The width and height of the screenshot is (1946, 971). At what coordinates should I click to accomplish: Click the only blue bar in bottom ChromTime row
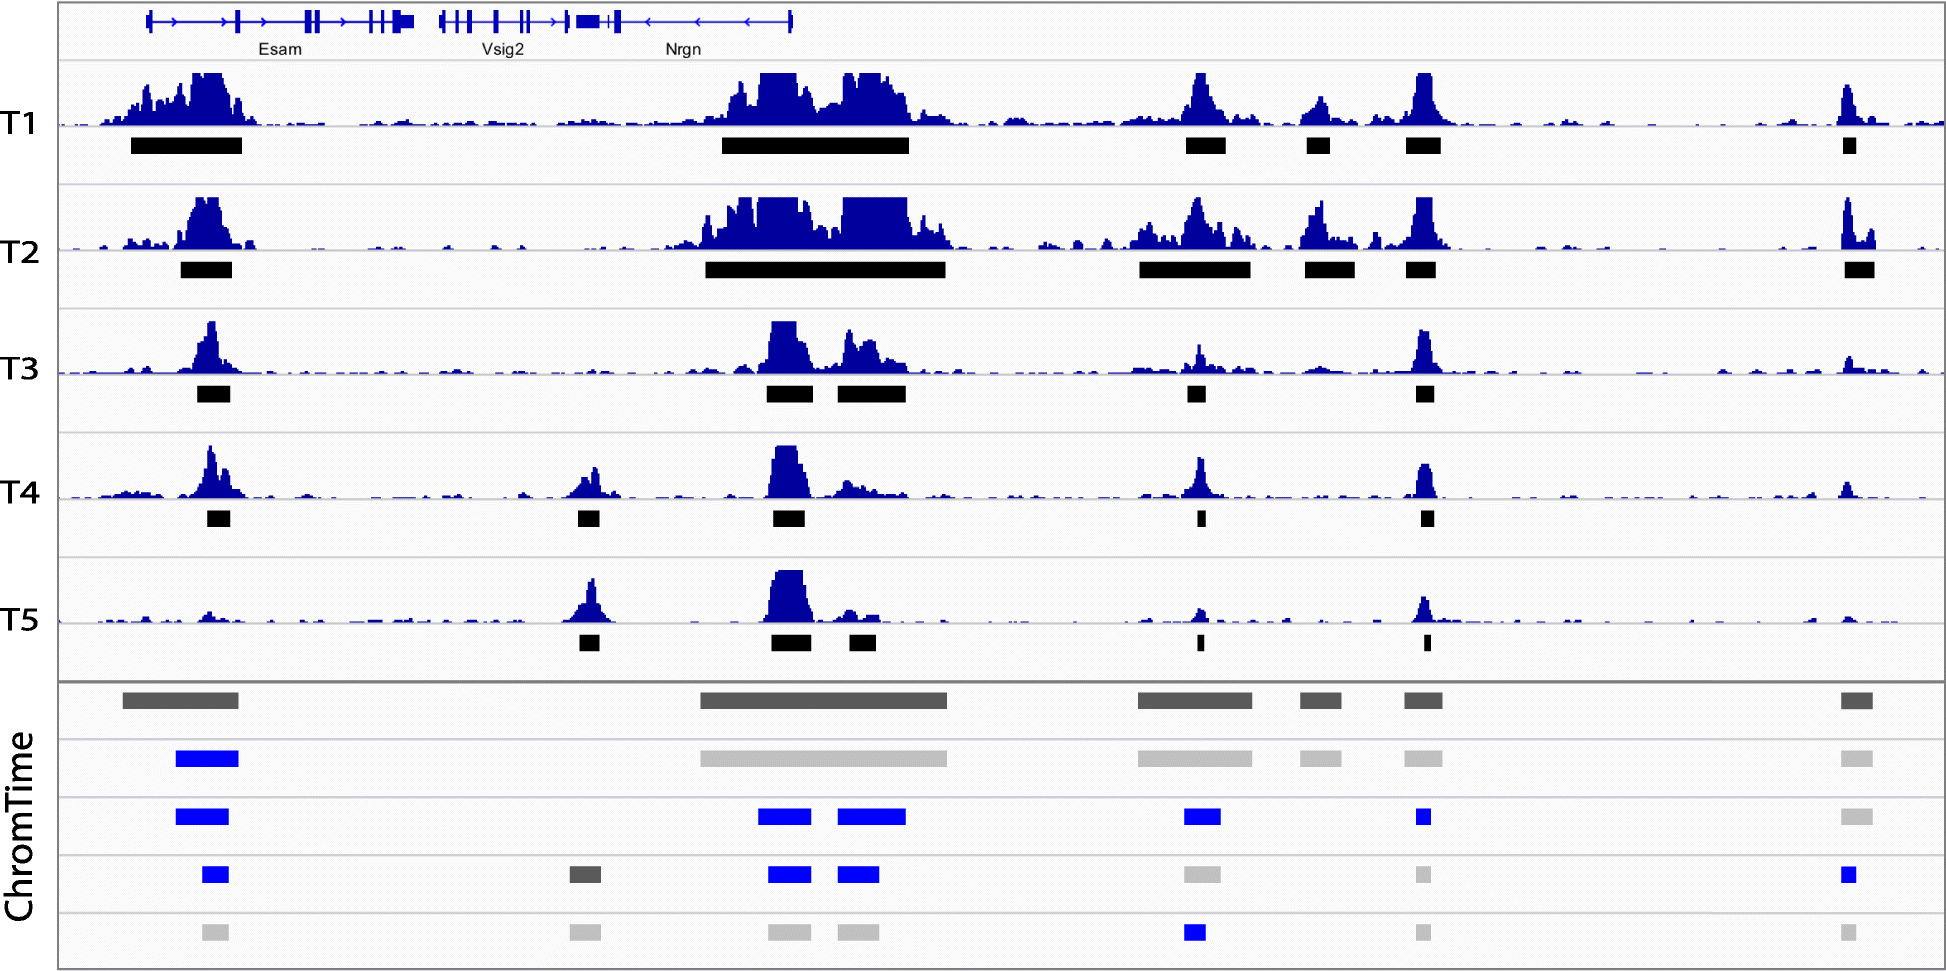point(1194,933)
